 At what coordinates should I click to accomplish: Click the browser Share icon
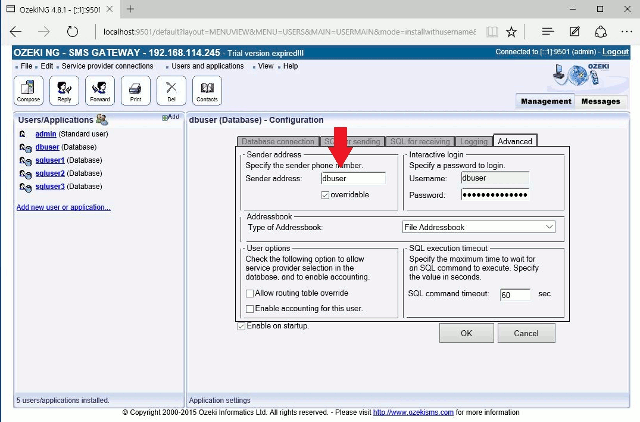pos(601,32)
